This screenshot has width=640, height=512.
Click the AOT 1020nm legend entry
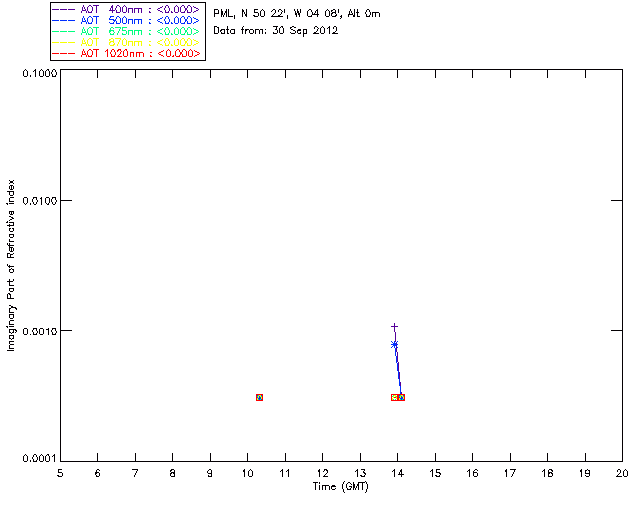[126, 53]
